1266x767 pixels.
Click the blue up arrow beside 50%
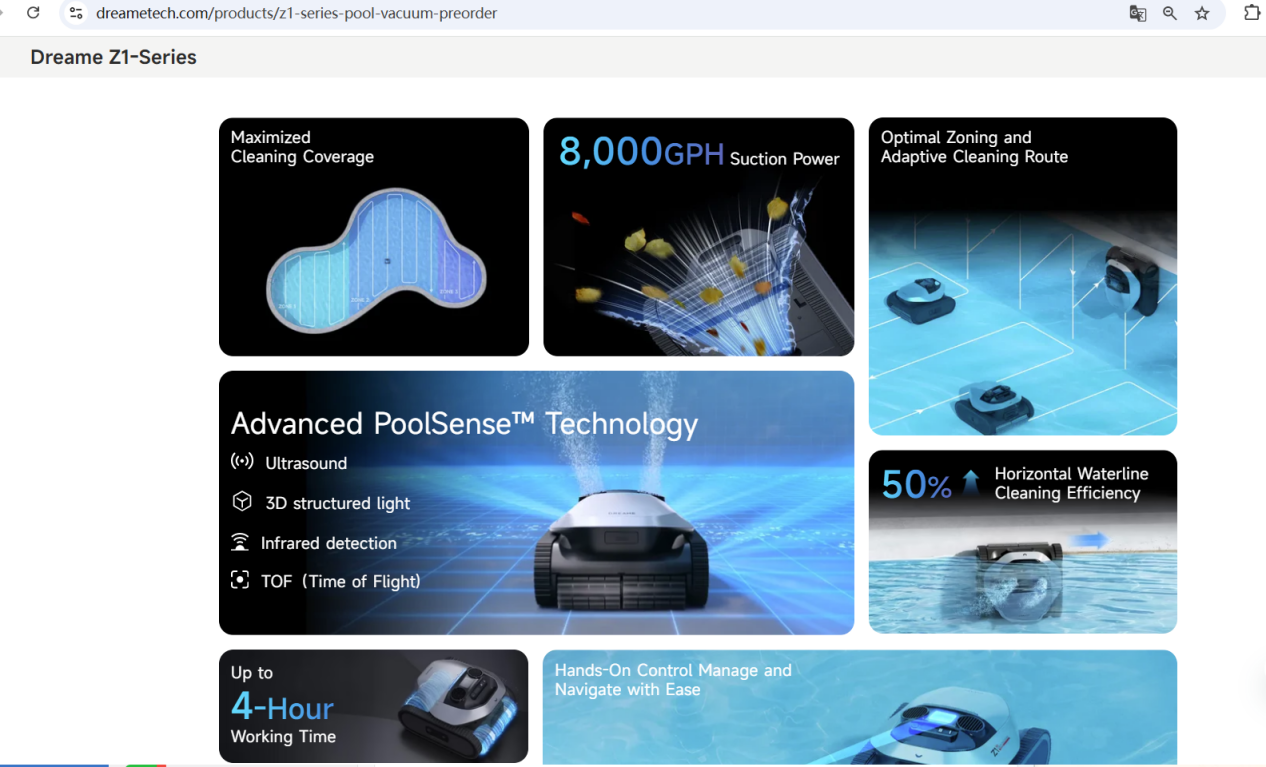coord(971,484)
